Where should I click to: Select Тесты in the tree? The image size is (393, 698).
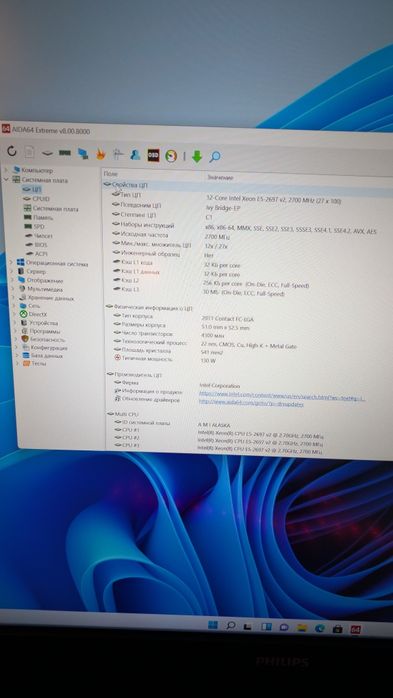point(35,363)
